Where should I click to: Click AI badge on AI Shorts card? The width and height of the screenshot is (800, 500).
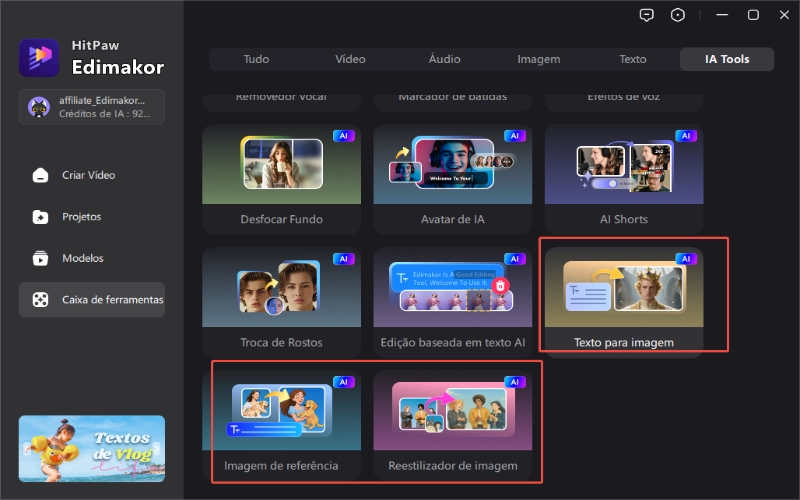coord(686,136)
